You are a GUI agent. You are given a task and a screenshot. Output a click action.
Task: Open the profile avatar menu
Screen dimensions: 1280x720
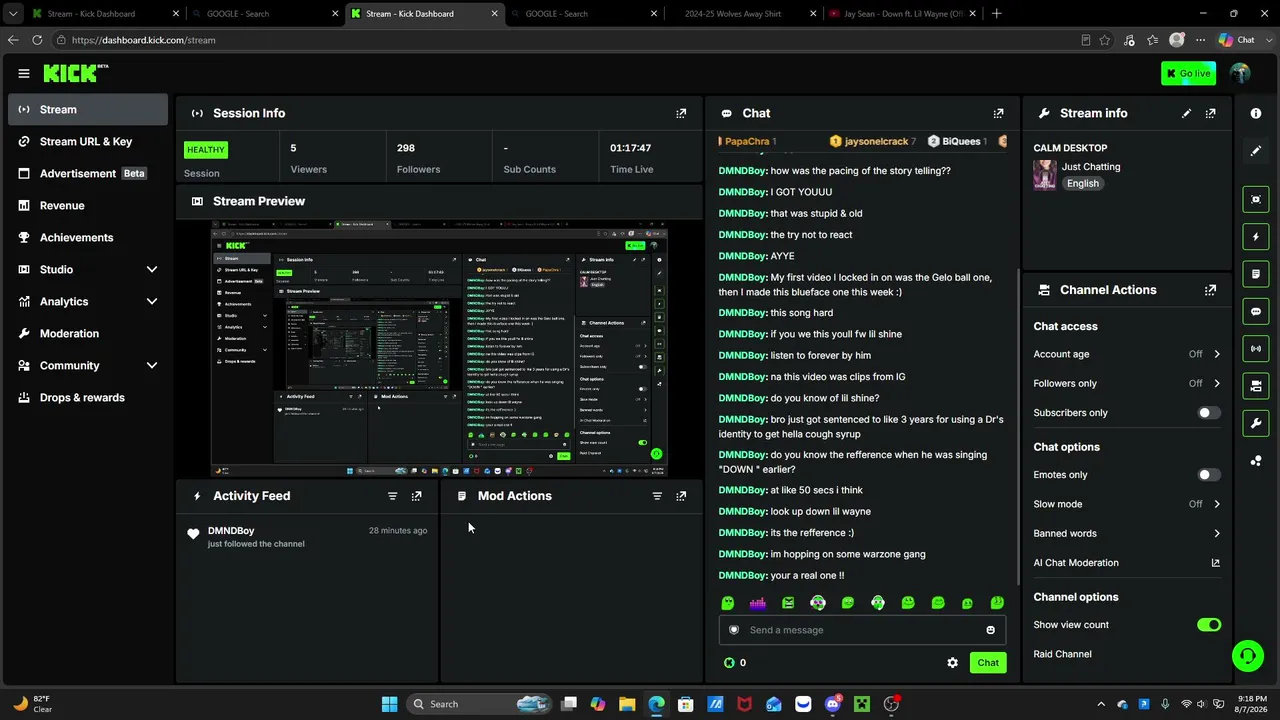tap(1240, 73)
